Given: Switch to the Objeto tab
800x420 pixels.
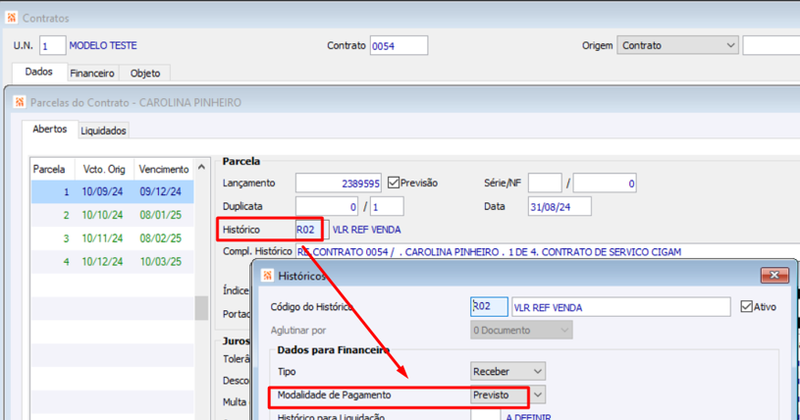Looking at the screenshot, I should click(x=145, y=73).
